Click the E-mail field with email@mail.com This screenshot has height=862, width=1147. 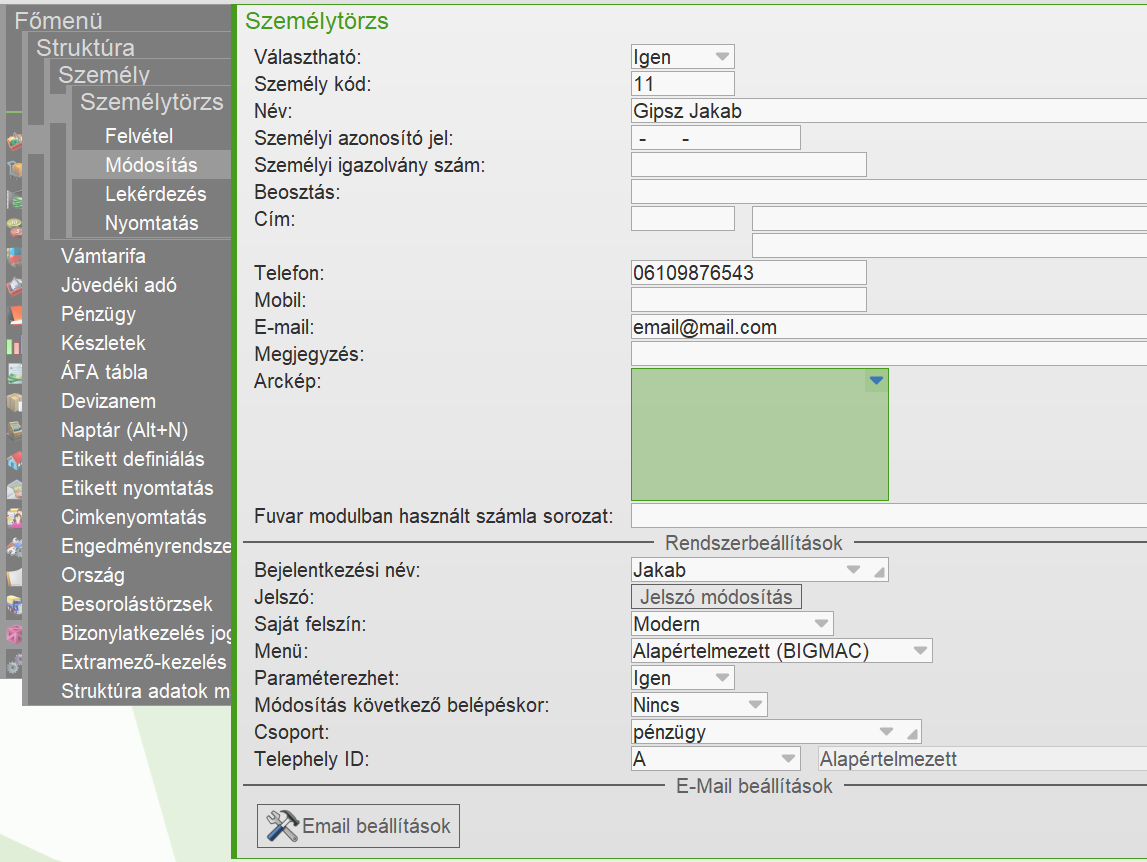(x=889, y=326)
